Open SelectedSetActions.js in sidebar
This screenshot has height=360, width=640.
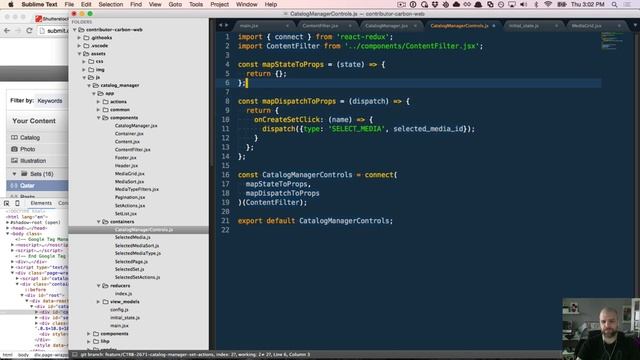coord(138,278)
